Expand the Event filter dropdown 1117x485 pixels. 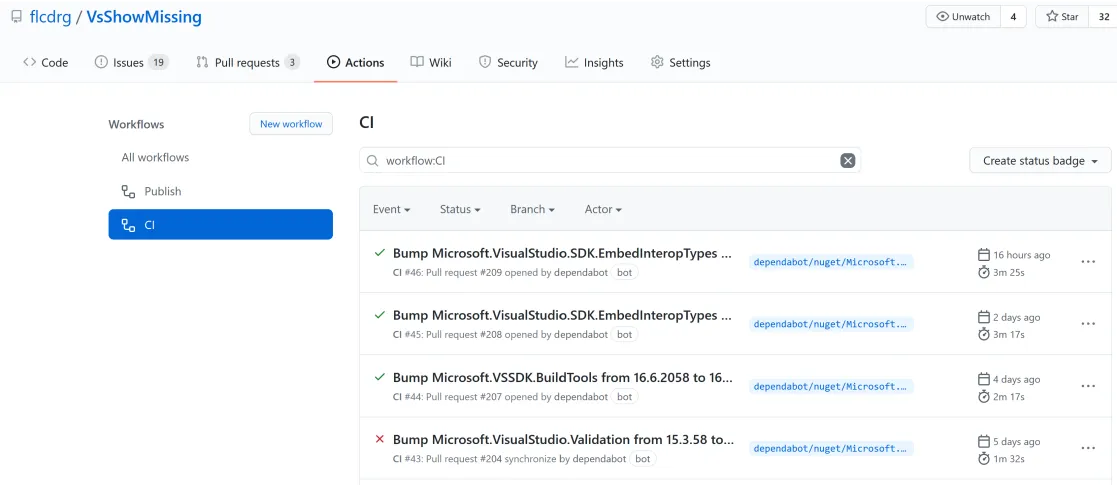tap(392, 209)
